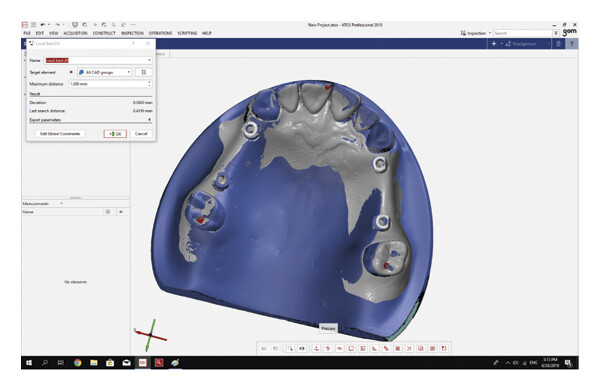Toggle the pin icon in the blue bar
This screenshot has height=391, width=600.
coord(572,44)
